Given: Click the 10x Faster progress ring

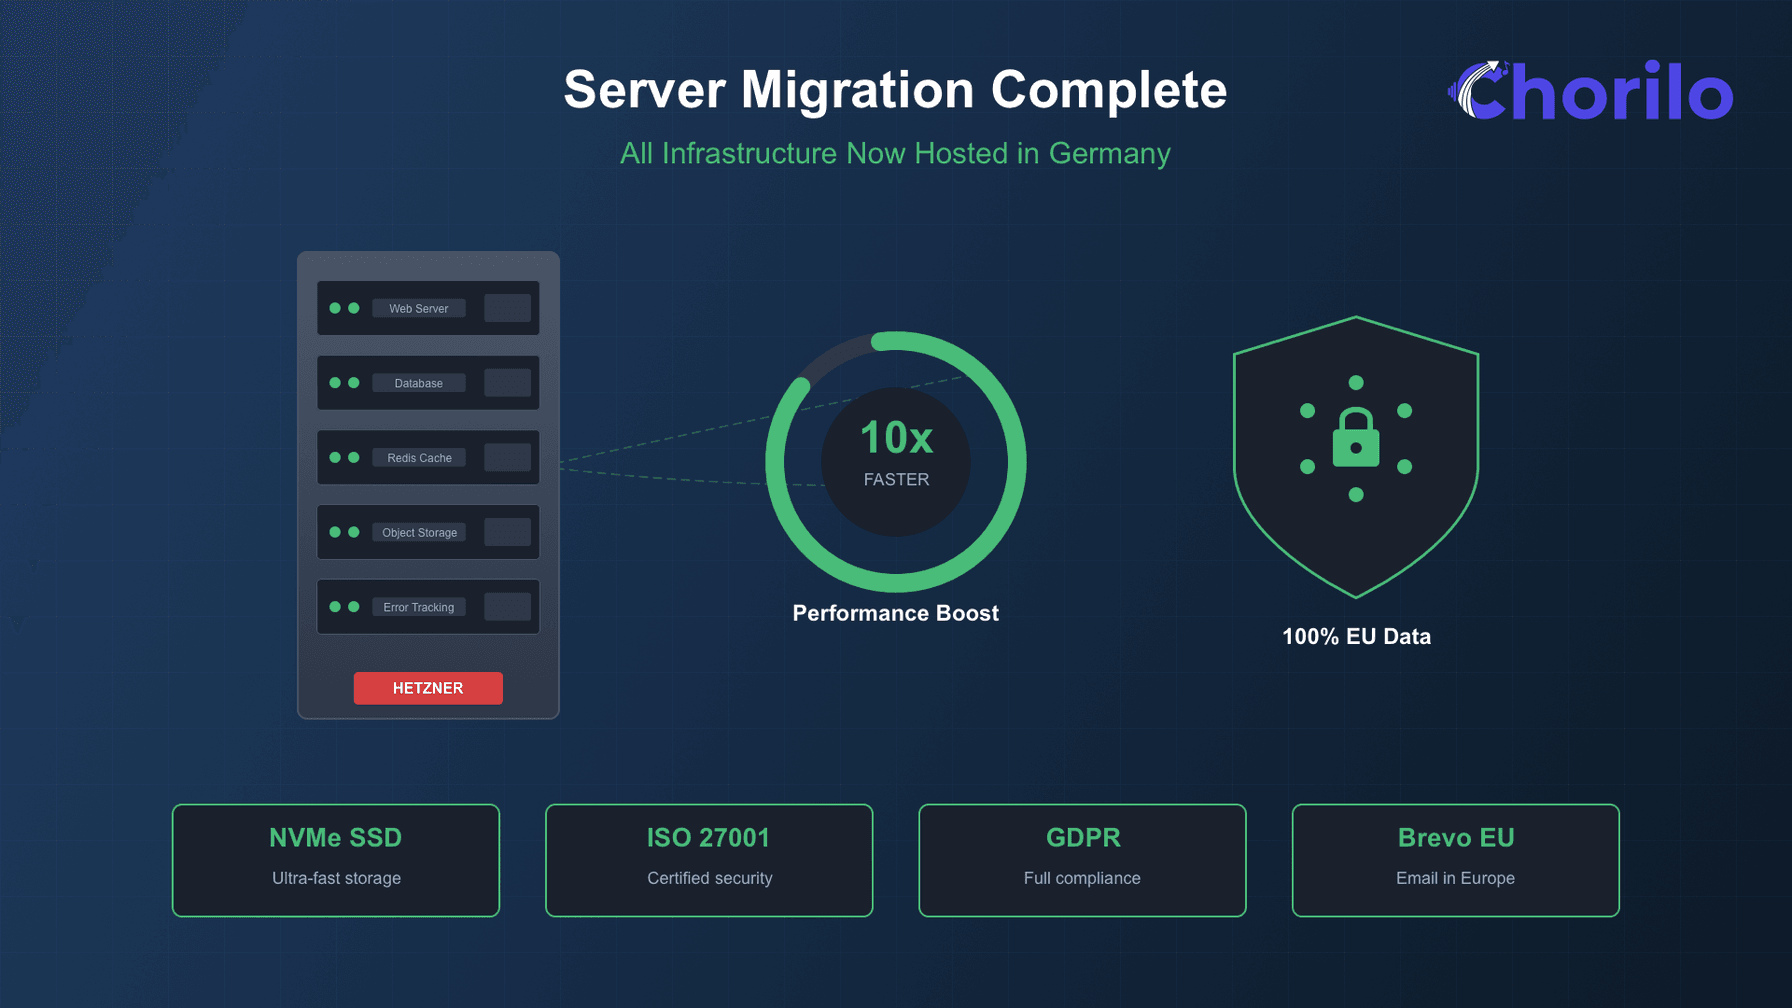Looking at the screenshot, I should 896,460.
